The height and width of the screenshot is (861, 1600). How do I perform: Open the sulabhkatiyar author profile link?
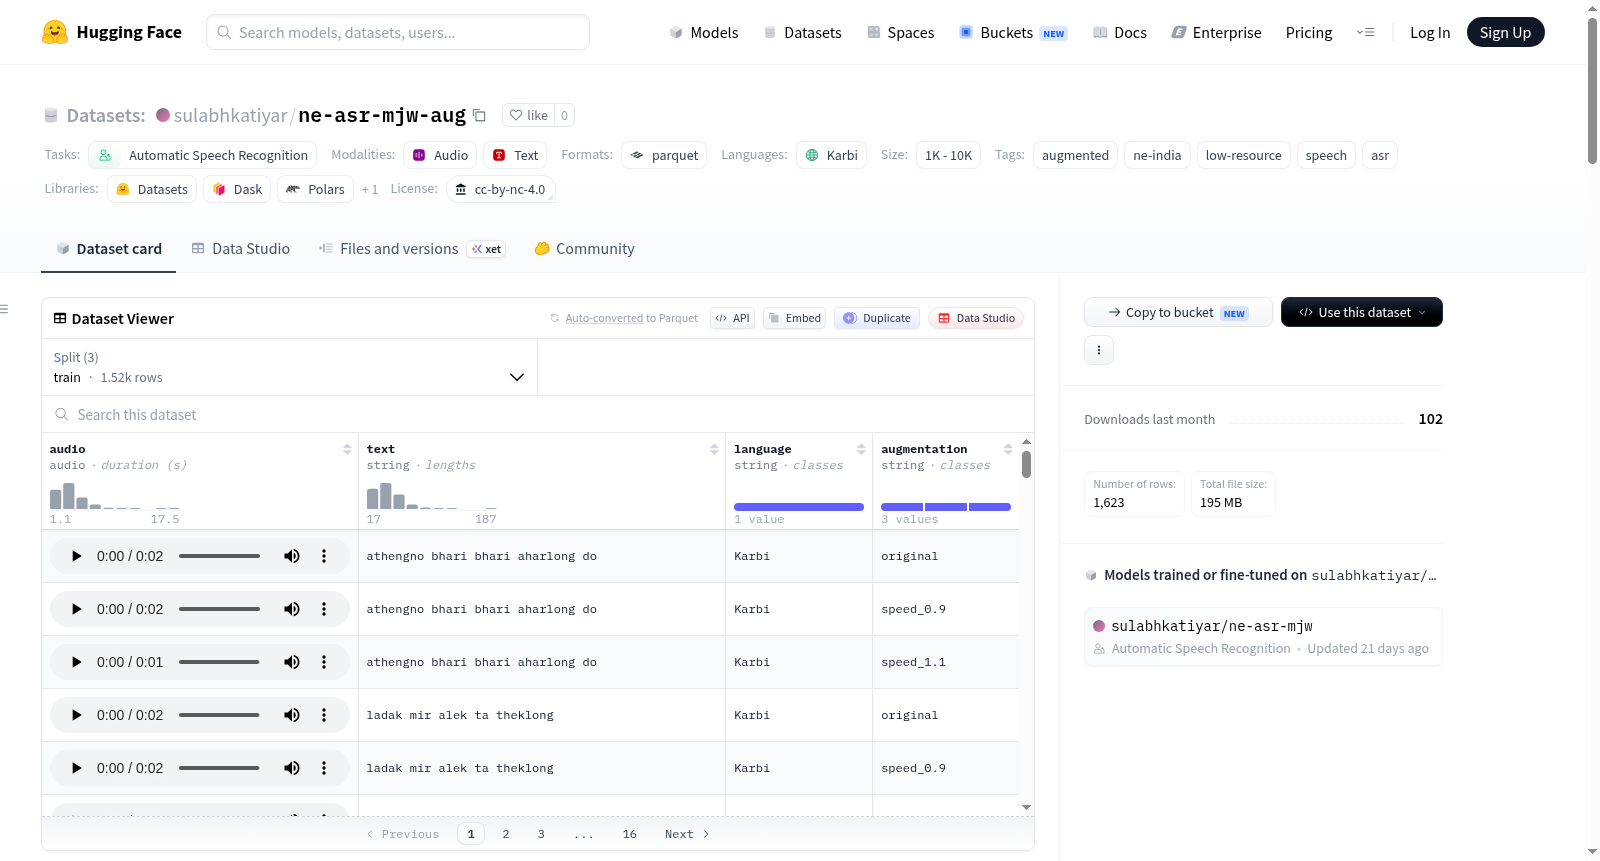pos(230,115)
